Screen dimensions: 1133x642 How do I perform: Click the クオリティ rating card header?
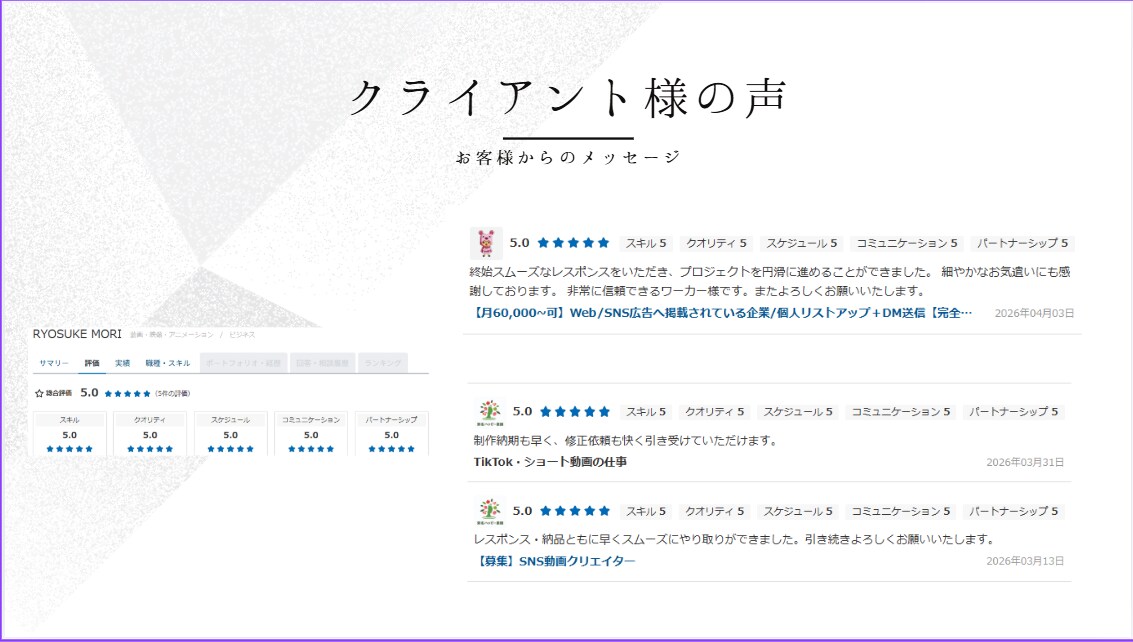(x=150, y=420)
